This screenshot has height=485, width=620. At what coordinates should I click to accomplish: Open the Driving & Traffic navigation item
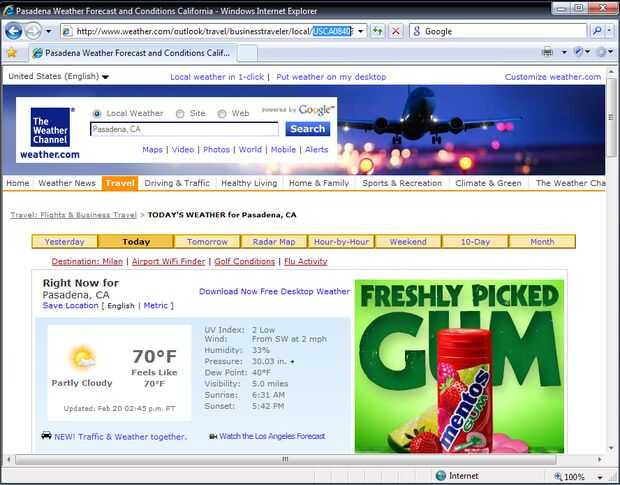177,183
